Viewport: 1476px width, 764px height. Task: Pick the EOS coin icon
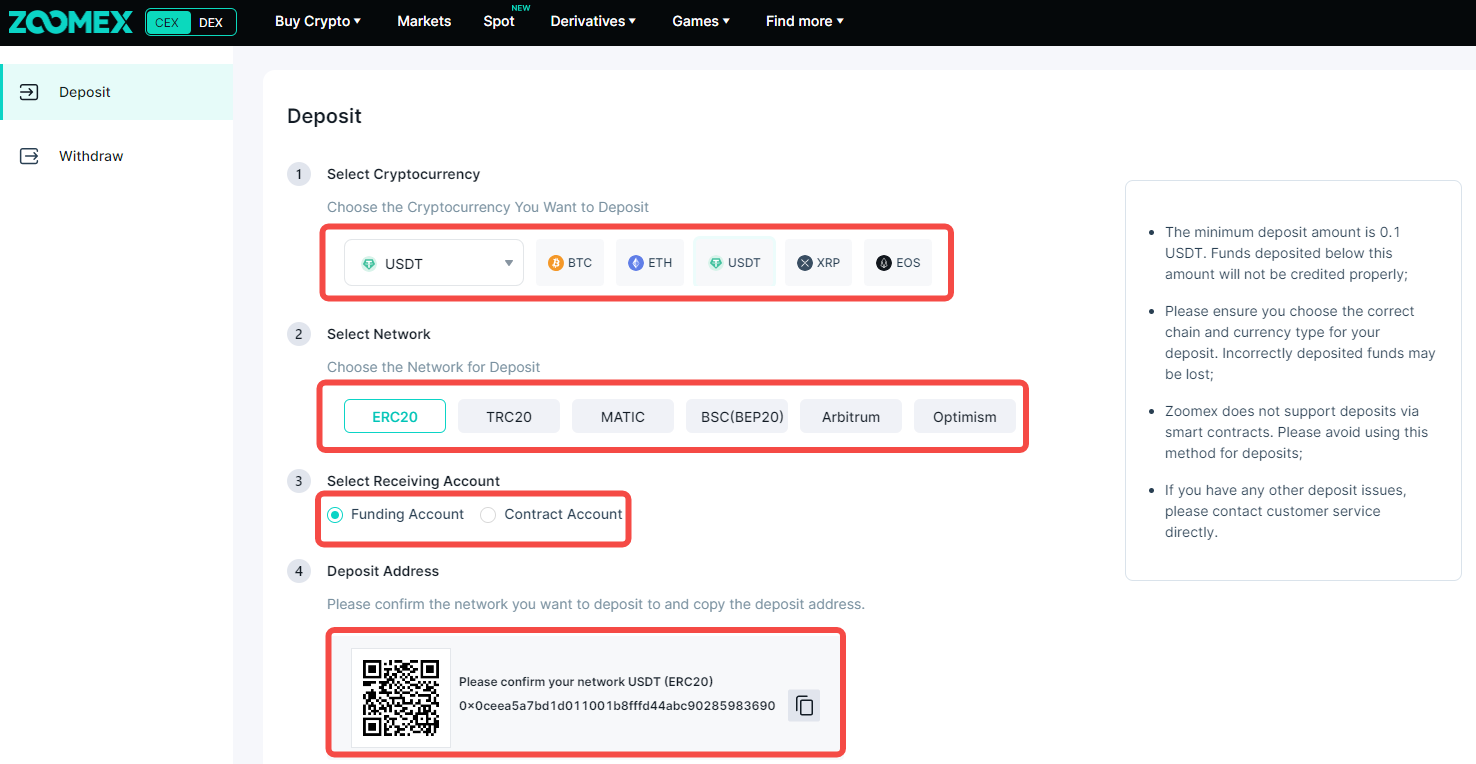897,262
